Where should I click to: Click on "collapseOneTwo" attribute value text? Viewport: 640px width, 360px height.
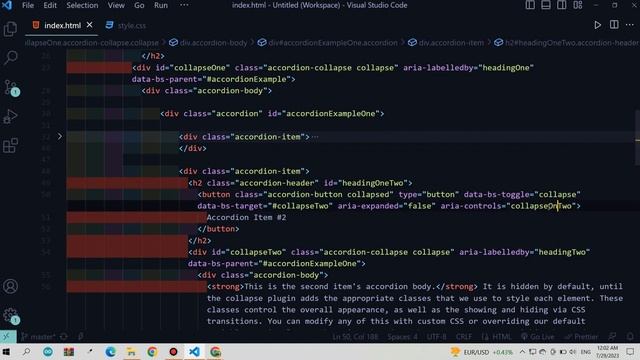[x=541, y=206]
